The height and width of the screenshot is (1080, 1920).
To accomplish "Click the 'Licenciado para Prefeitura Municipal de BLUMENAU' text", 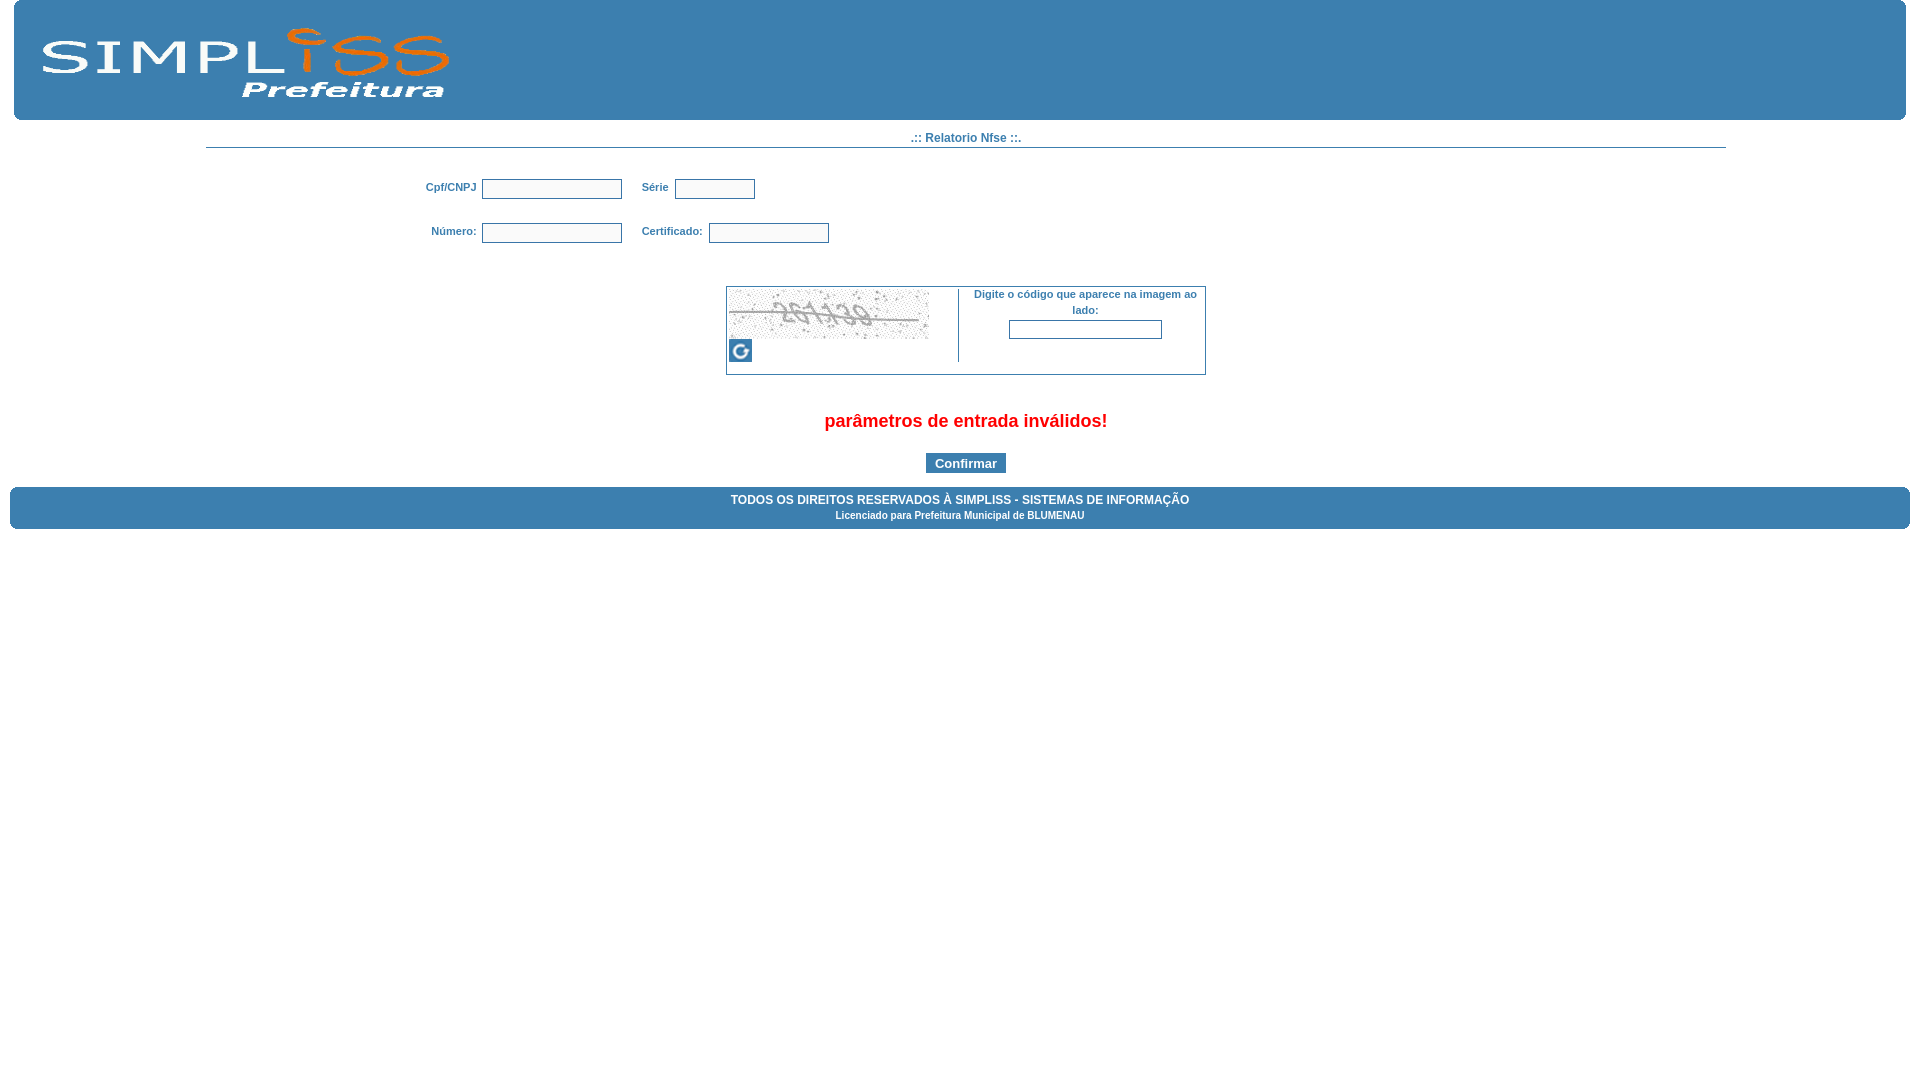I will pos(960,516).
